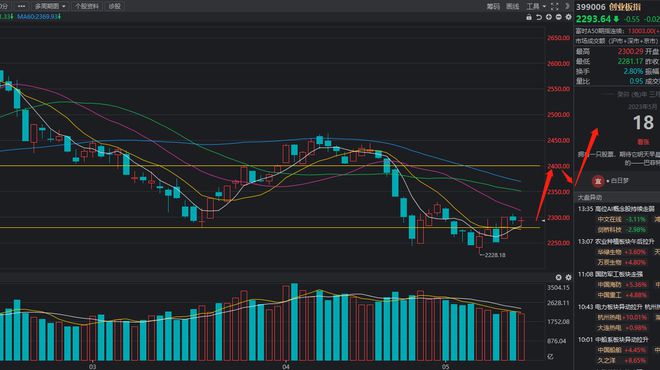The image size is (660, 370).
Task: Expand the 工具 tools dropdown
Action: (x=536, y=6)
